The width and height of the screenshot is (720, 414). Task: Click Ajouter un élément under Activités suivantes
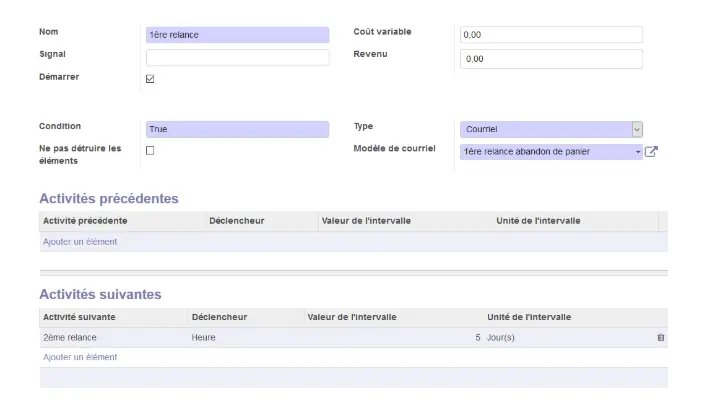pos(80,357)
